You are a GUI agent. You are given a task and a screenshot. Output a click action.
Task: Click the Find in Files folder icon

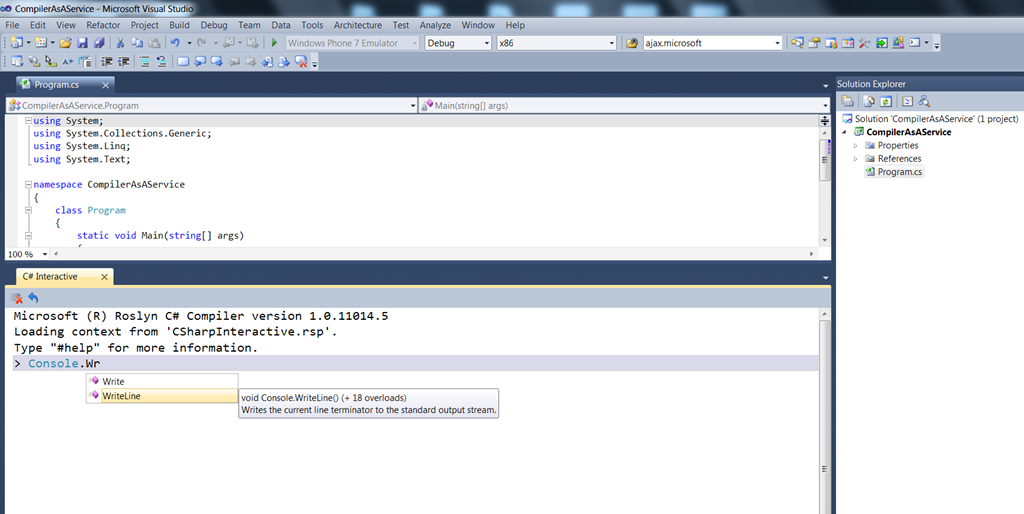(632, 43)
